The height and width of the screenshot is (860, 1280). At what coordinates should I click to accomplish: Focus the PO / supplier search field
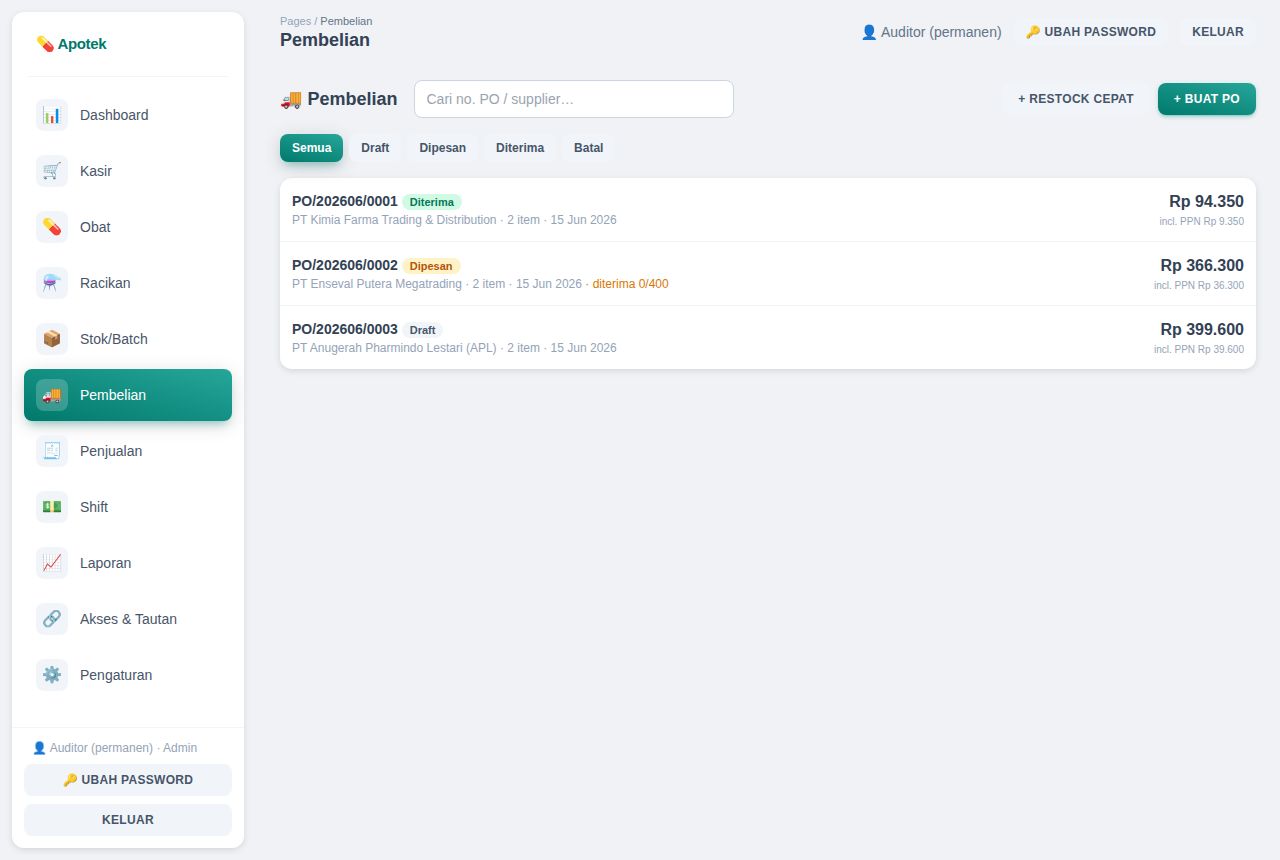tap(574, 99)
